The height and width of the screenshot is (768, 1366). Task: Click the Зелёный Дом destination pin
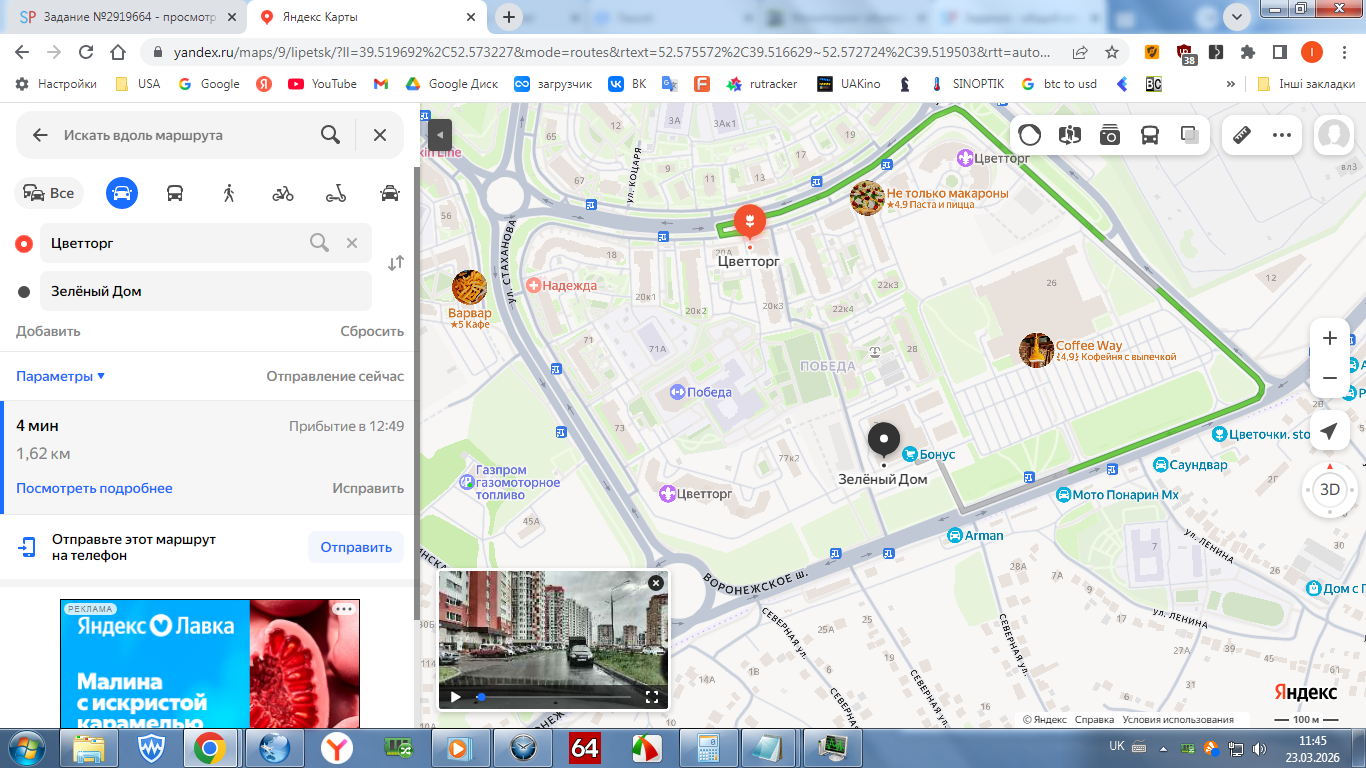(883, 441)
